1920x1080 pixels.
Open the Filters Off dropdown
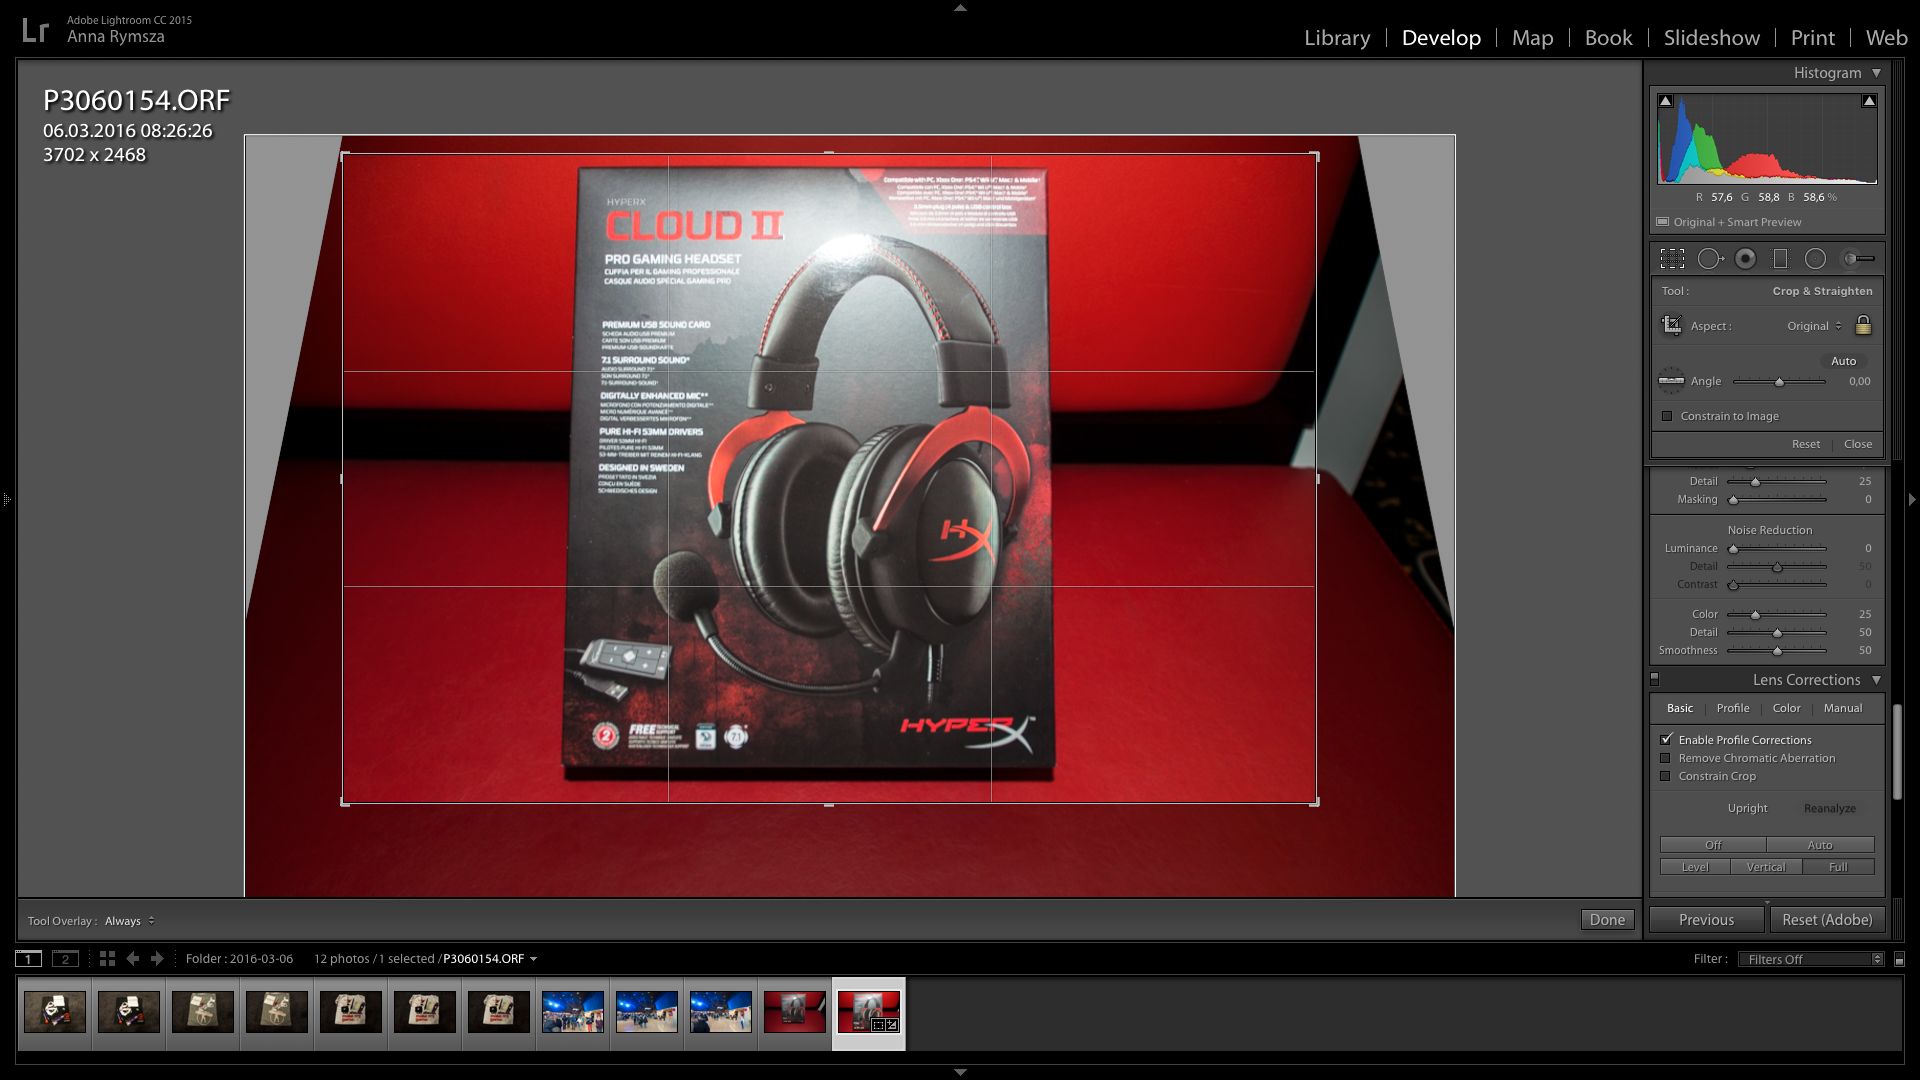pos(1810,959)
